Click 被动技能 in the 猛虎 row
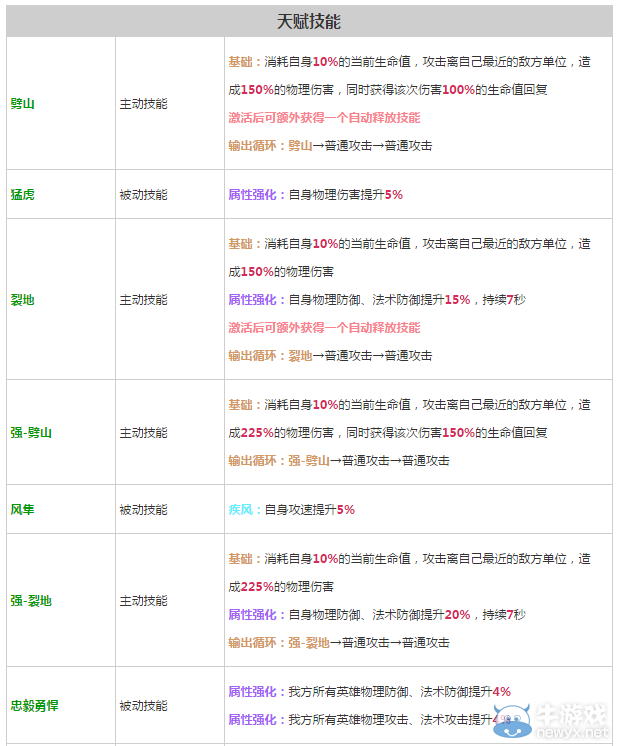Image resolution: width=617 pixels, height=746 pixels. pyautogui.click(x=143, y=195)
